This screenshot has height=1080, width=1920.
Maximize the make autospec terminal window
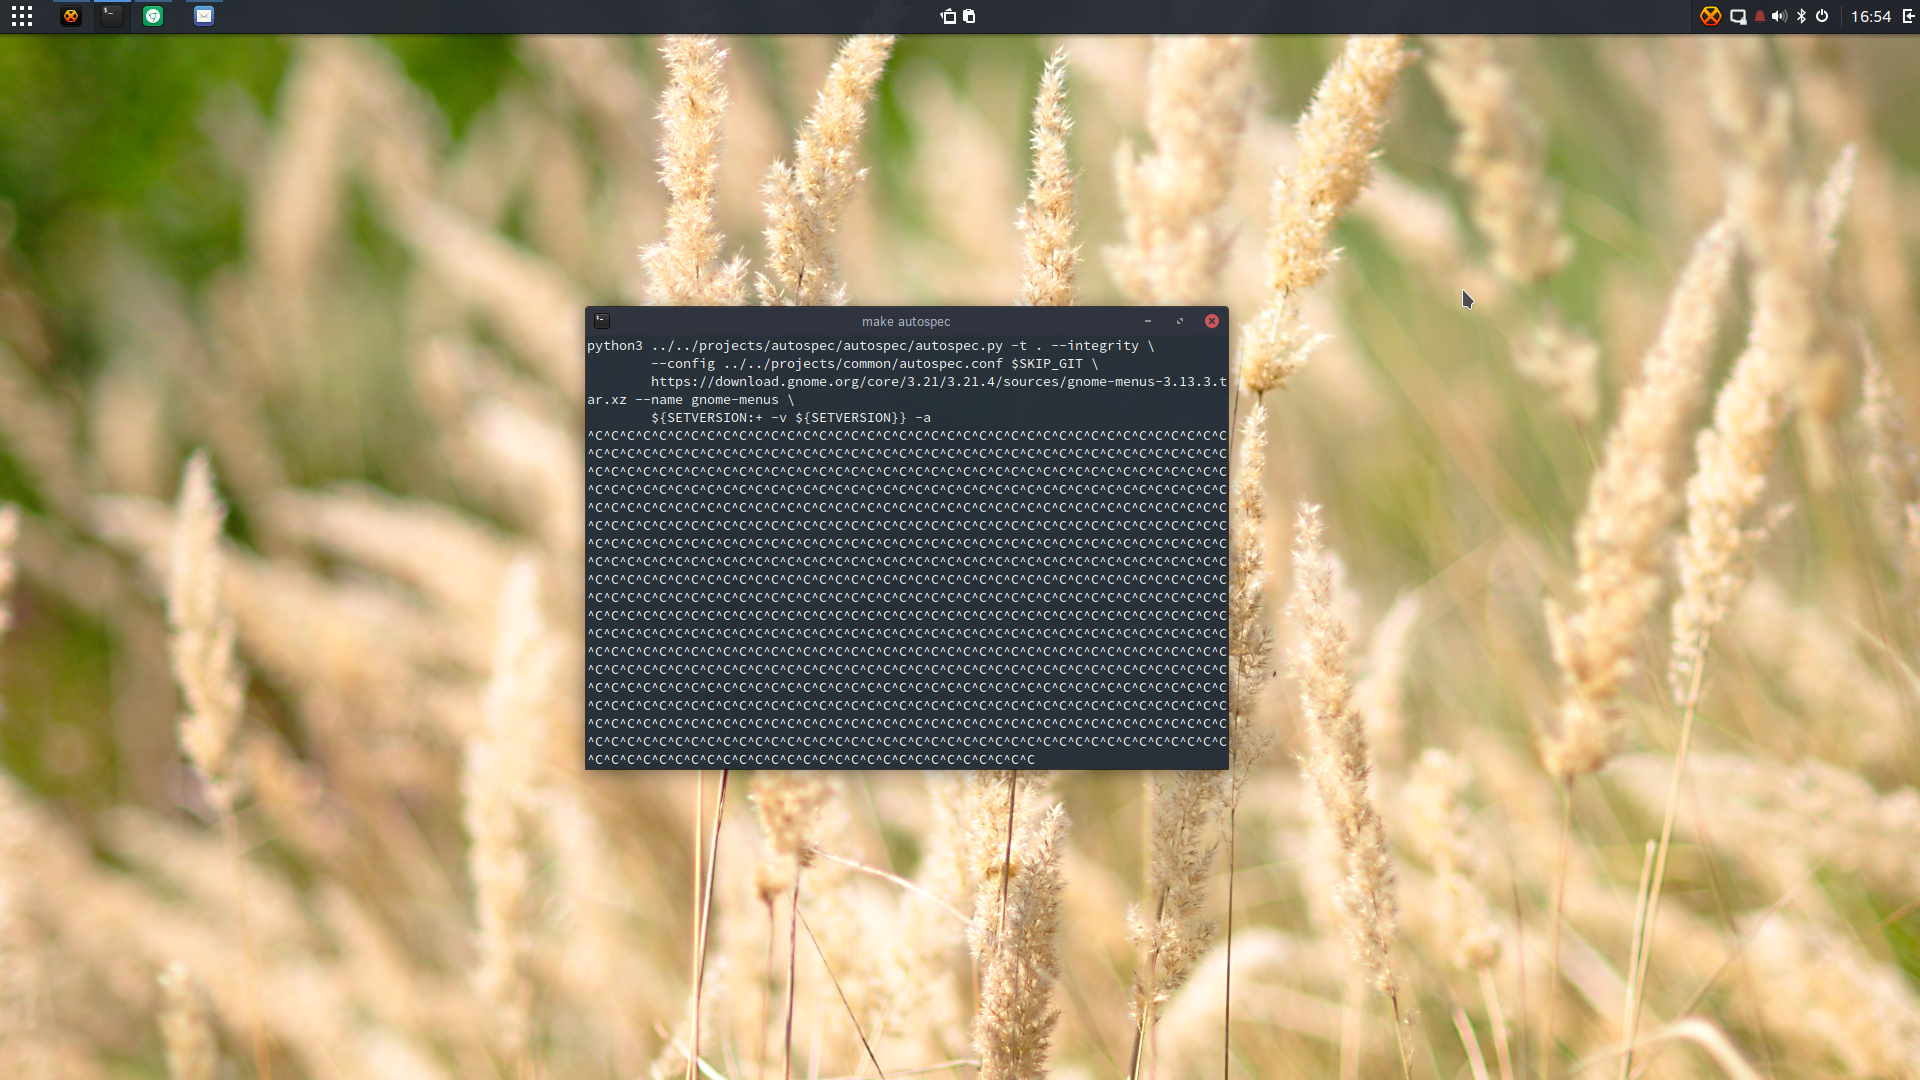click(1180, 321)
